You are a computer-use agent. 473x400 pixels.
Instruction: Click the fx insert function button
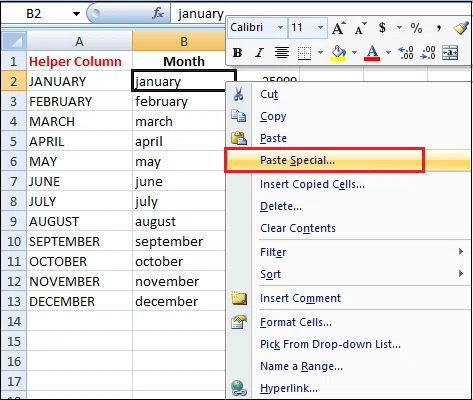coord(158,13)
